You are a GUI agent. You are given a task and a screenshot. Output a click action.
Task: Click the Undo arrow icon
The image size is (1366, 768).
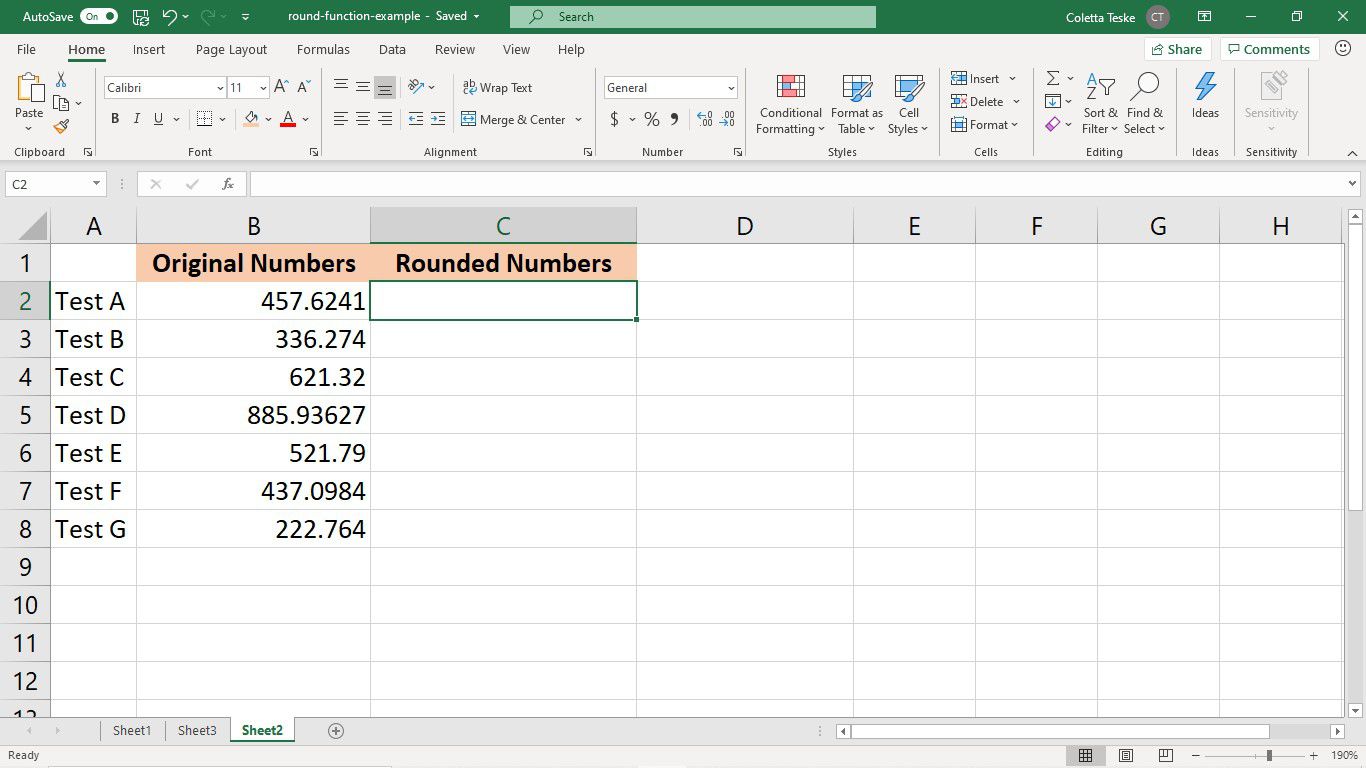169,17
